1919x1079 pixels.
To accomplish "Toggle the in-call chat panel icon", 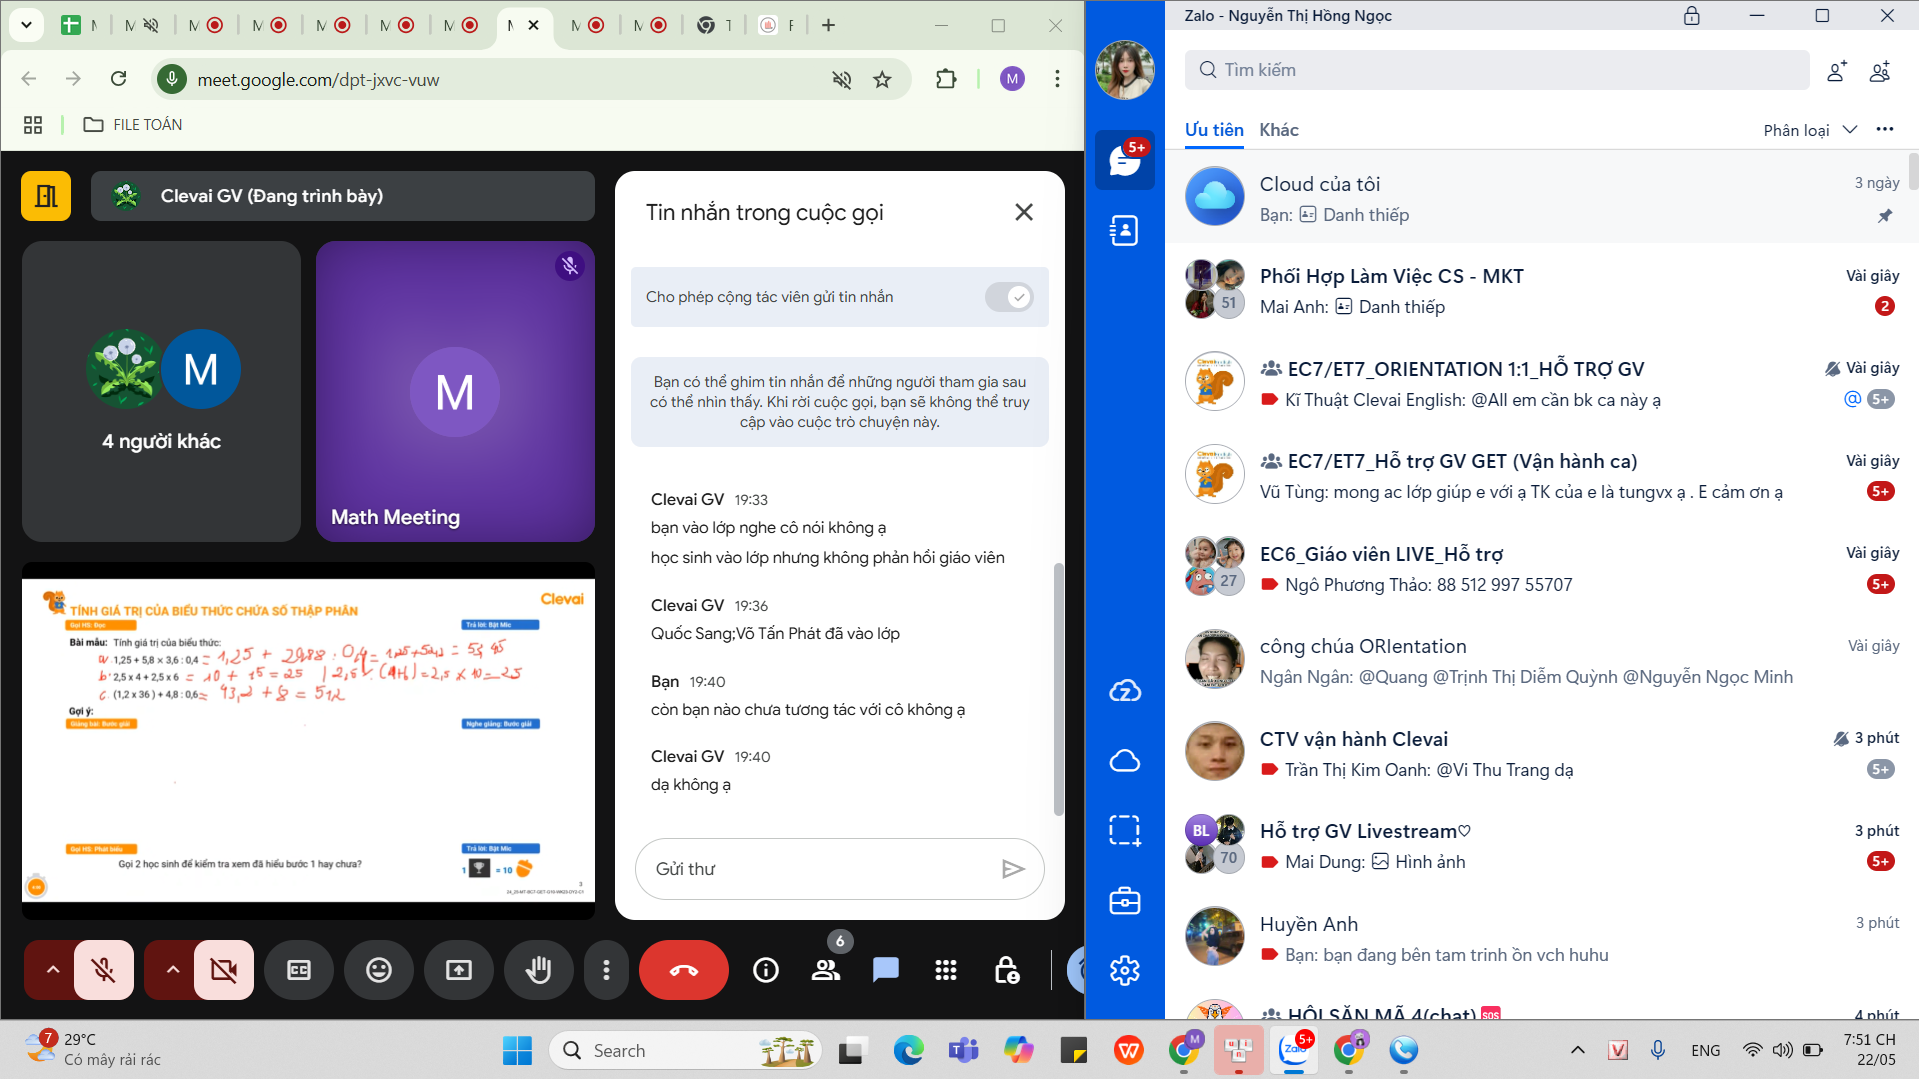I will [886, 970].
